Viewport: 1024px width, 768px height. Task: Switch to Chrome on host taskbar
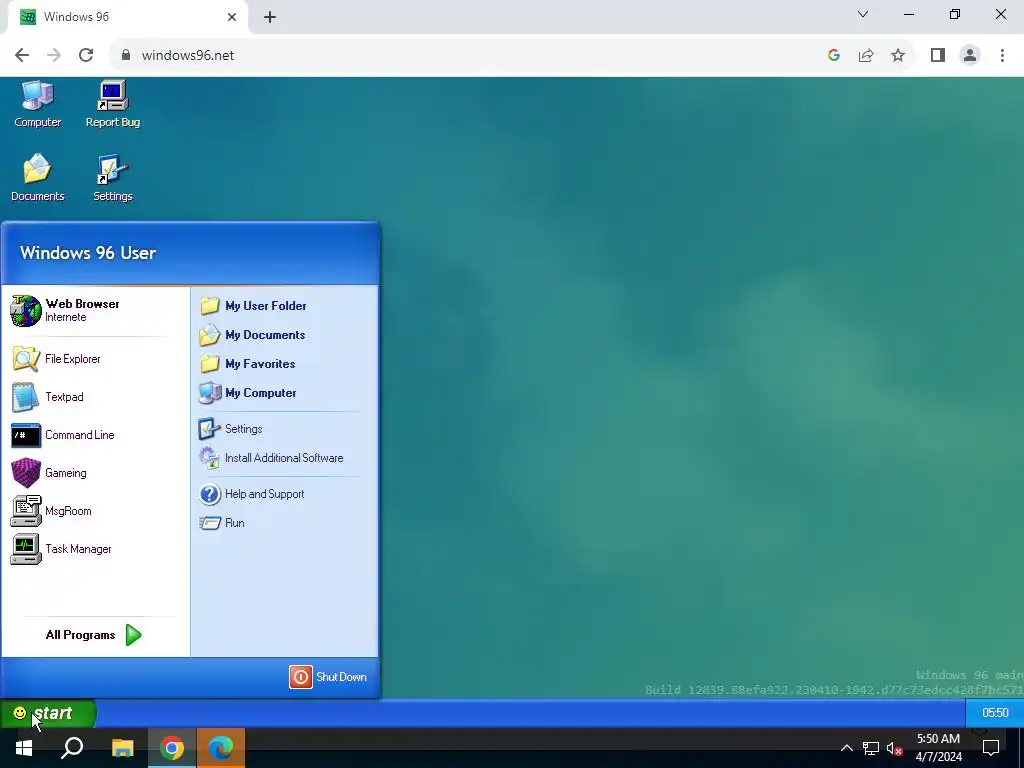point(172,748)
